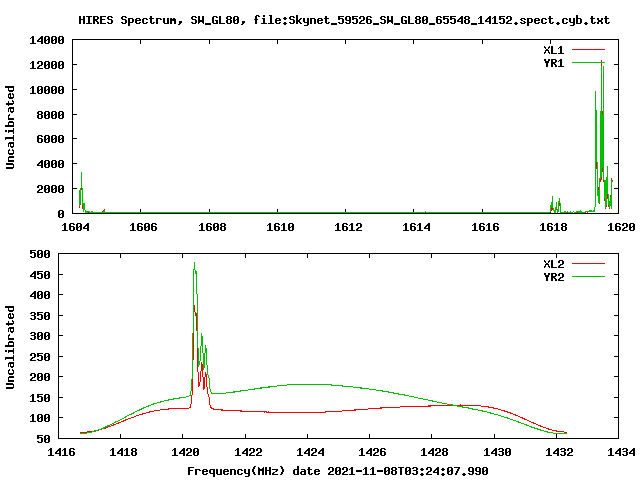Click the 6000 y-axis tick label
This screenshot has height=480, width=640.
point(51,139)
